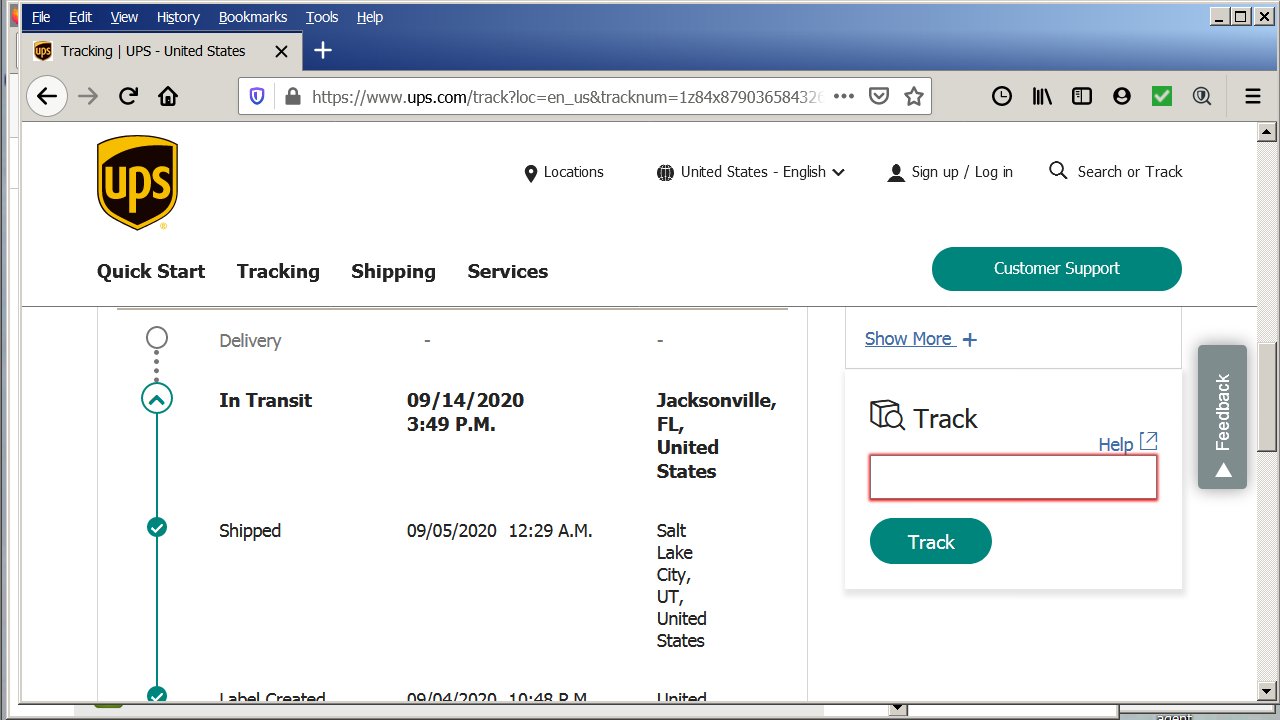Click the tracking number input field
1280x720 pixels.
[1012, 478]
